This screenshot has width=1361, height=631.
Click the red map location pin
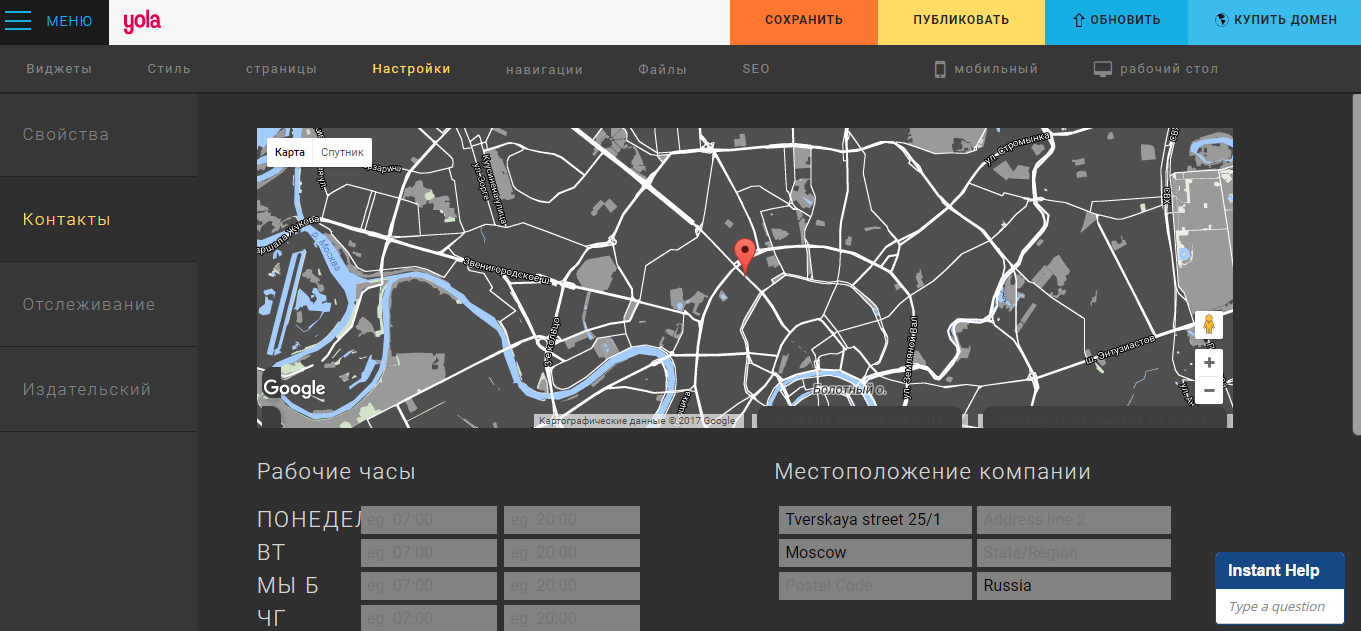[744, 254]
